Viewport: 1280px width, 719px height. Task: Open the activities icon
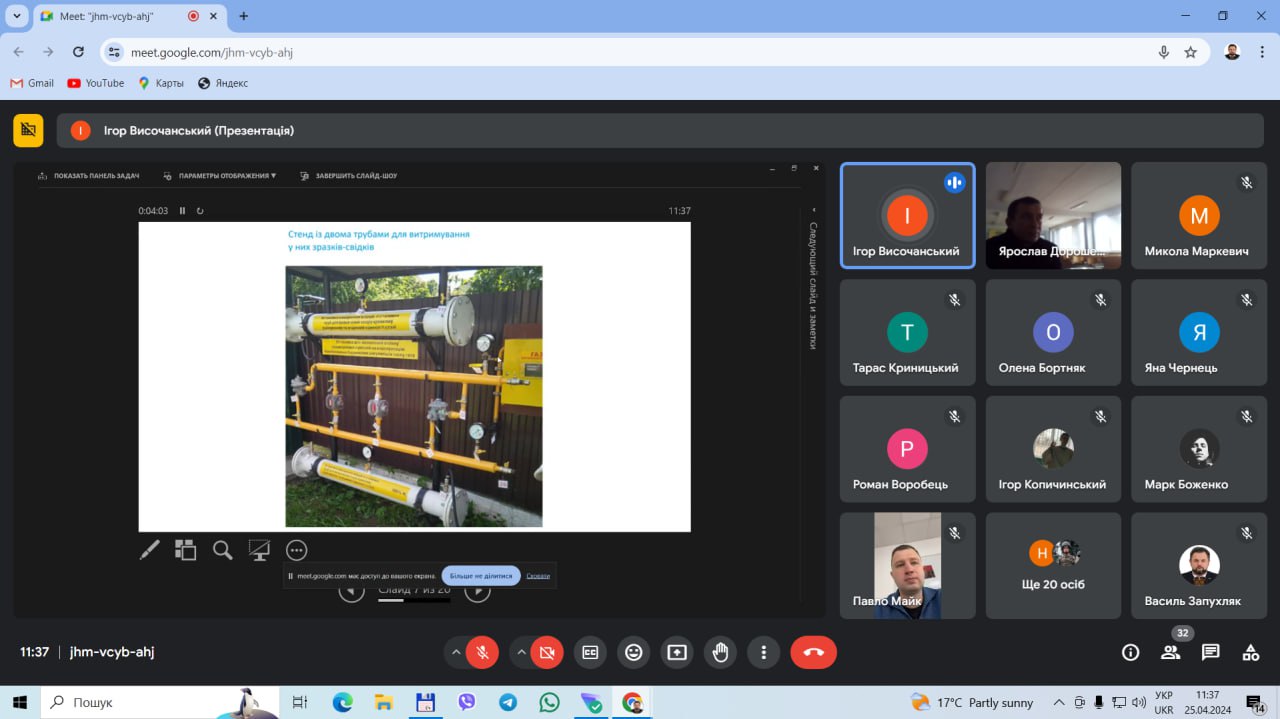1250,652
